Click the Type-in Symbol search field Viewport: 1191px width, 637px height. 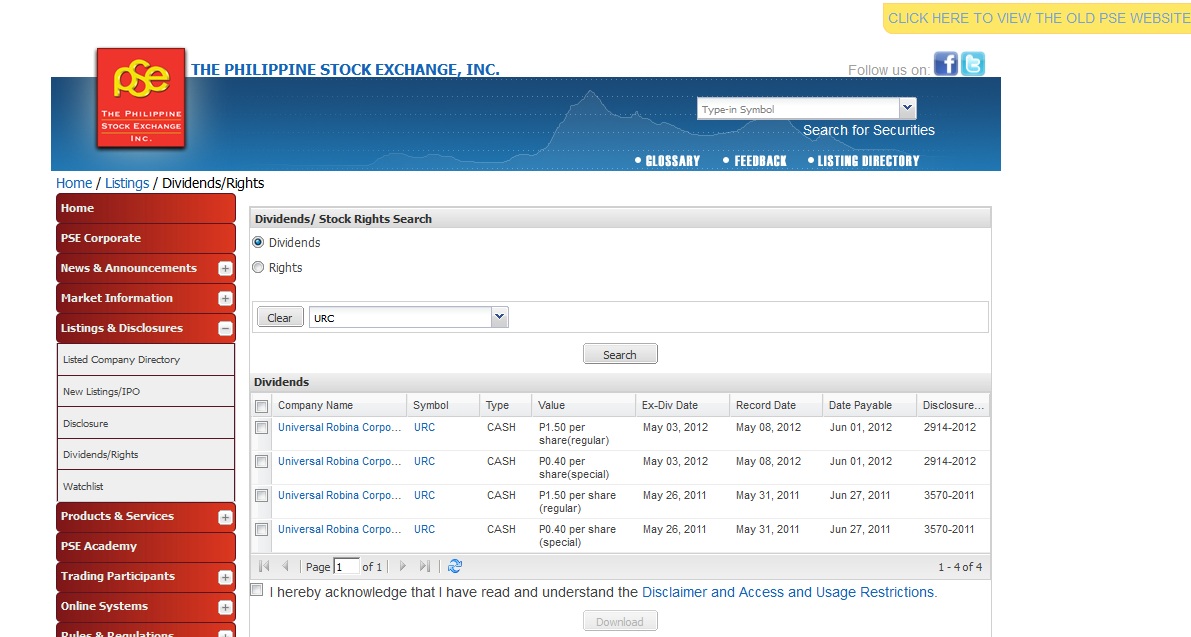click(798, 109)
